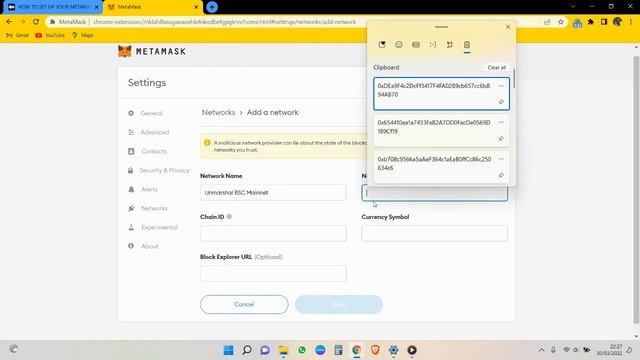Viewport: 640px width, 360px height.
Task: Go back to Networks breadcrumb
Action: (218, 112)
